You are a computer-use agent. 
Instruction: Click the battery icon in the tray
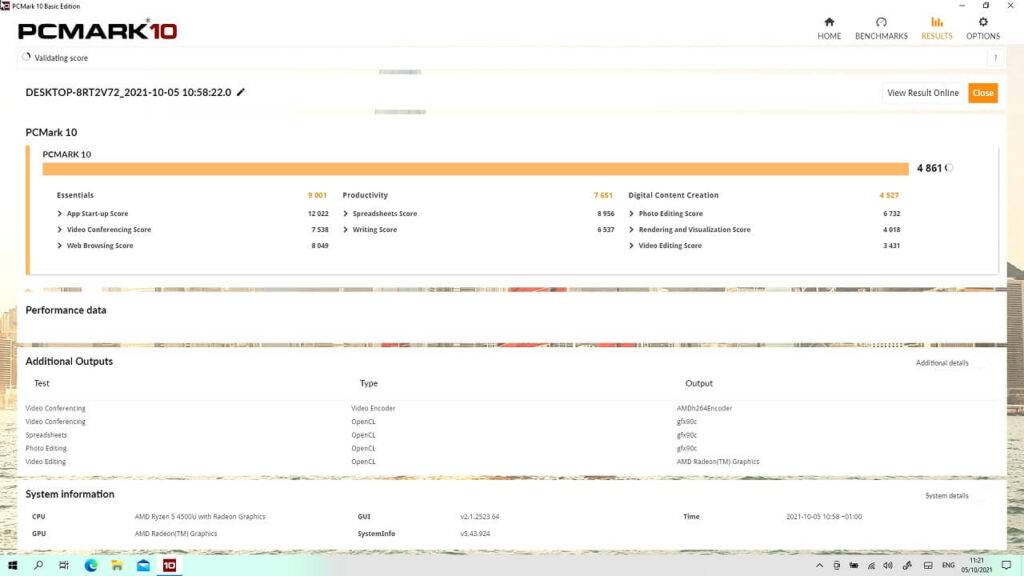point(854,566)
